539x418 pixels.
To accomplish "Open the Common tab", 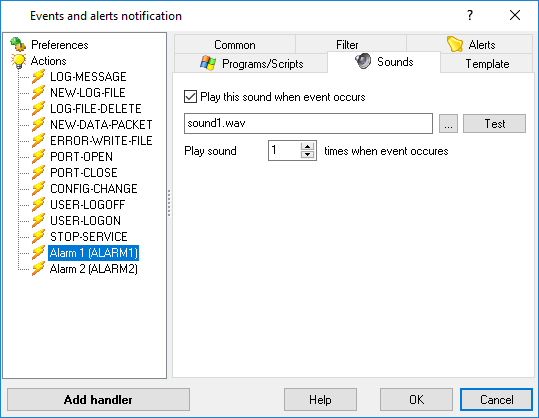I will 235,44.
